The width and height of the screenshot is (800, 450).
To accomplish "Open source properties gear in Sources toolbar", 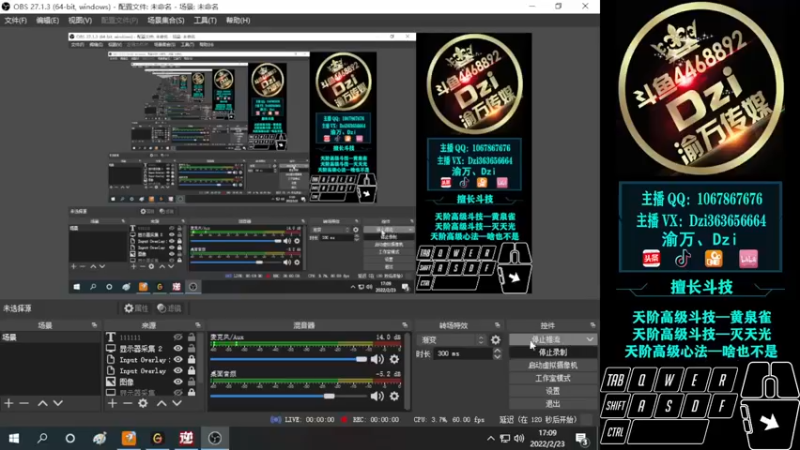I will click(x=143, y=404).
